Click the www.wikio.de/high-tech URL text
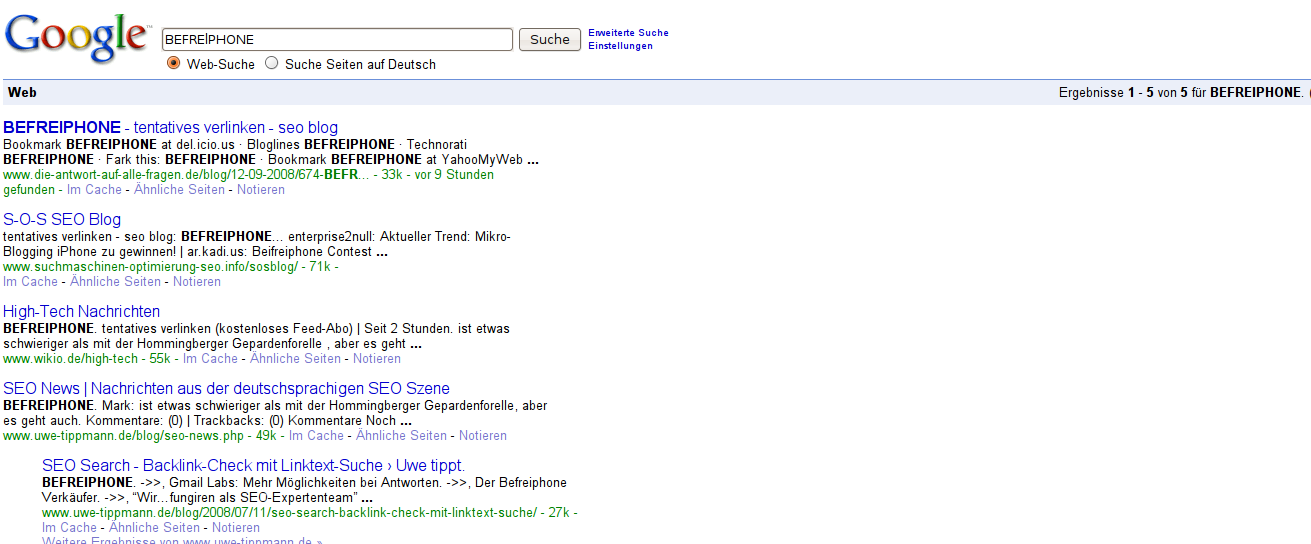This screenshot has width=1311, height=544. (x=70, y=359)
